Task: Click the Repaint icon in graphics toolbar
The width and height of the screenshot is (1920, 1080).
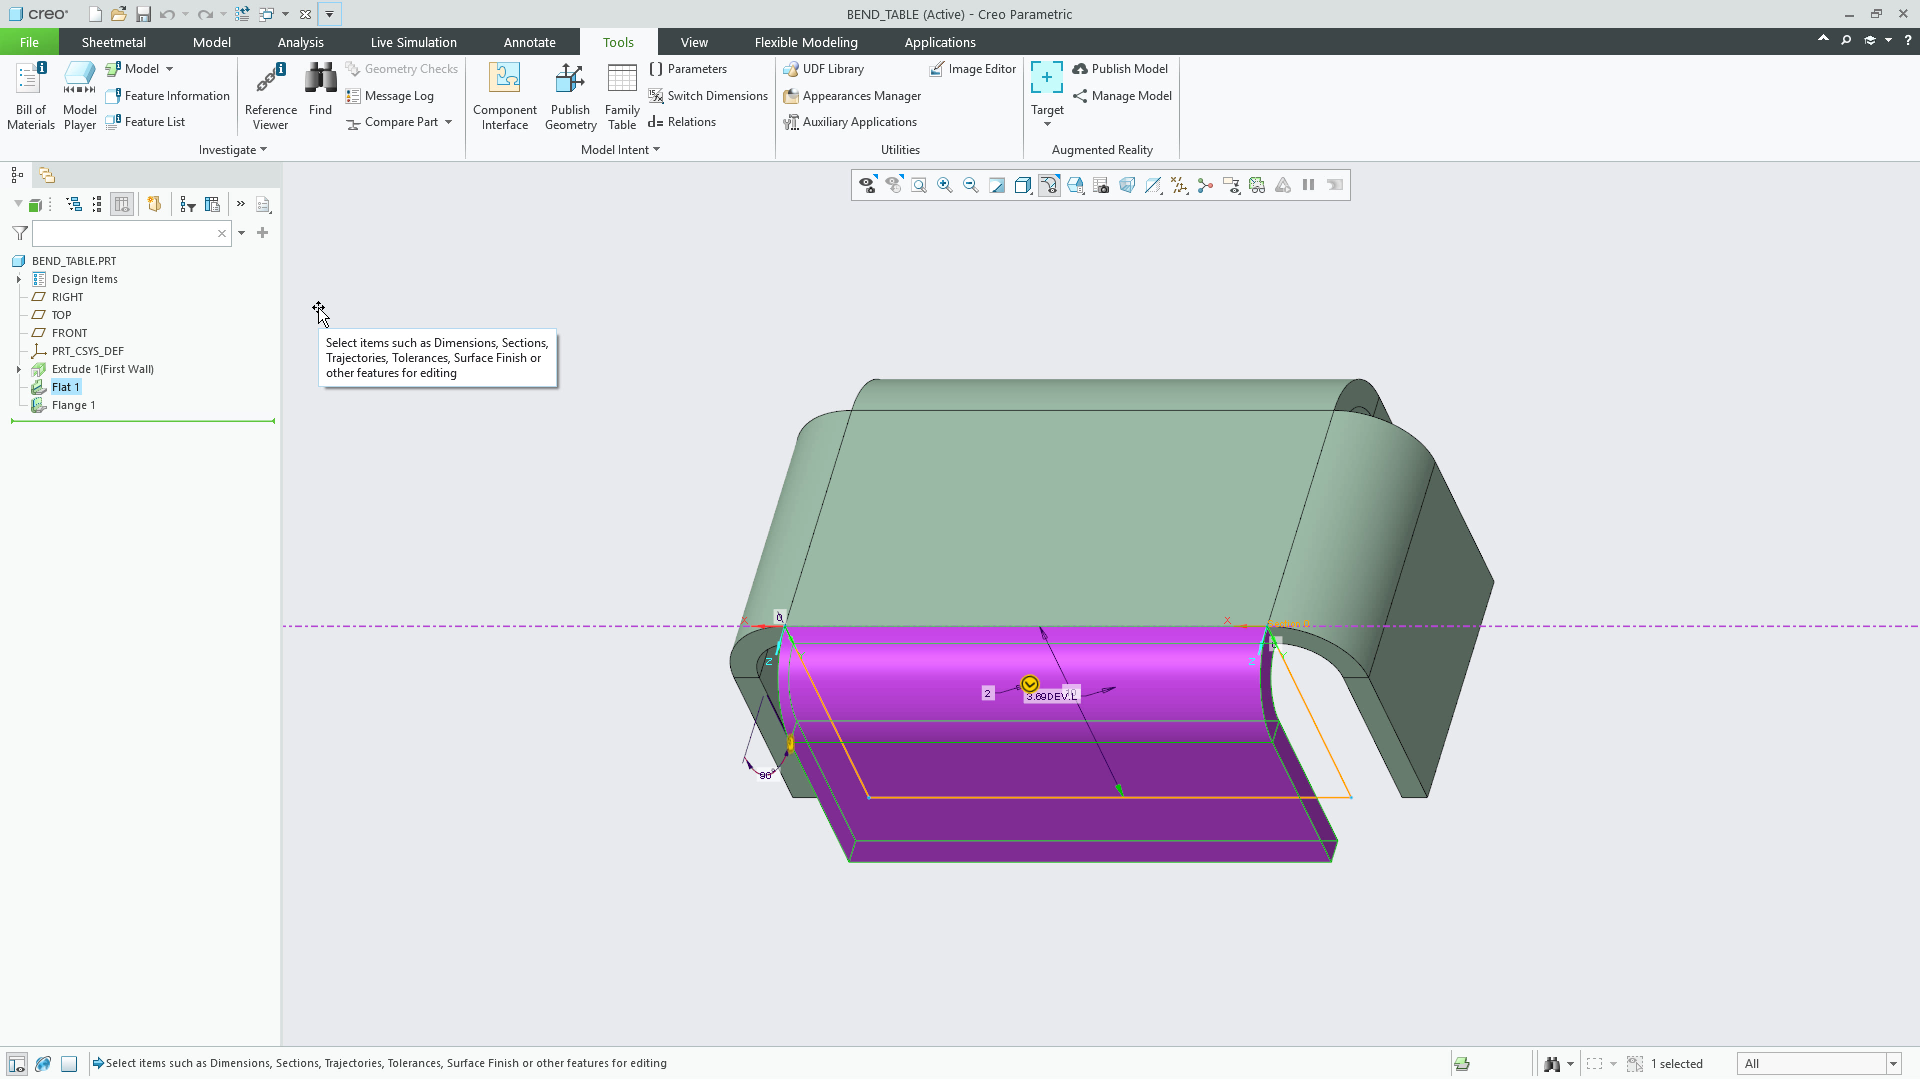Action: click(x=997, y=185)
